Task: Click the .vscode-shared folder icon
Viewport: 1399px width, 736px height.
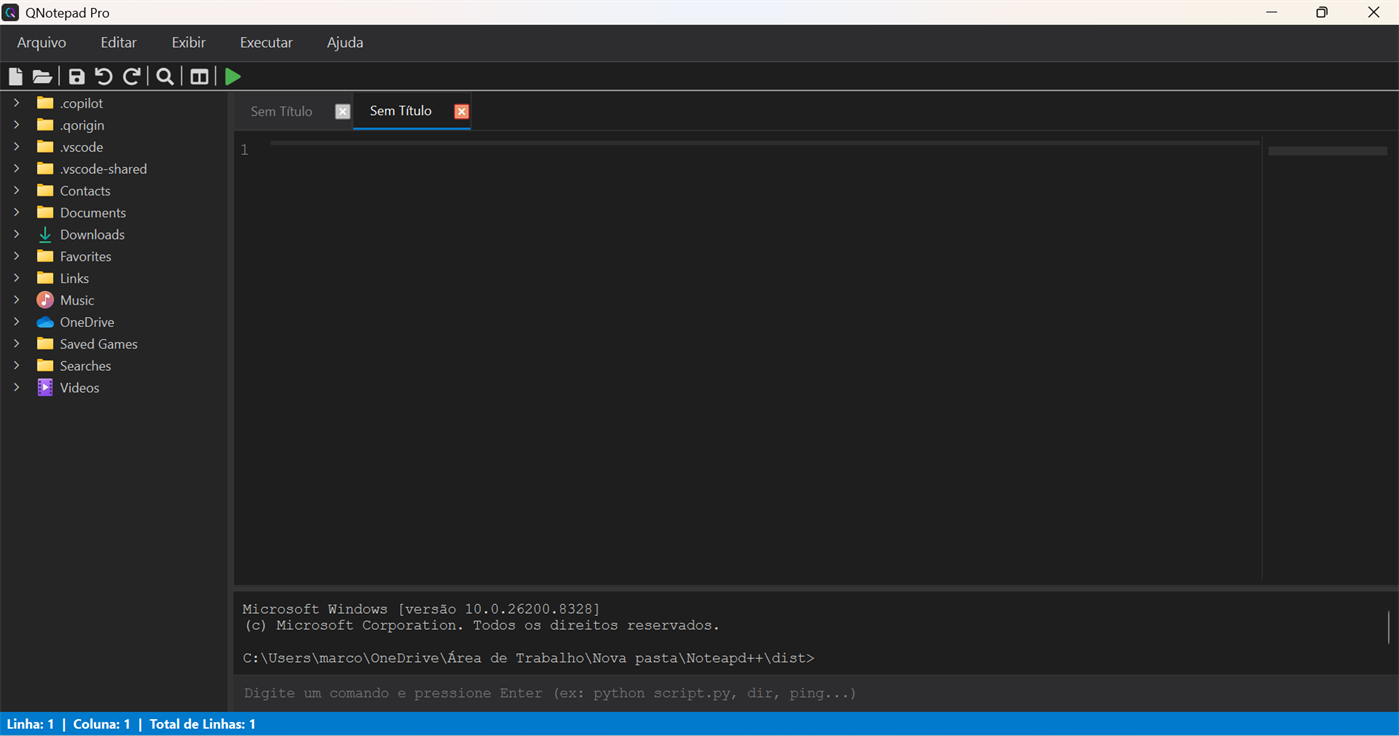Action: click(x=45, y=169)
